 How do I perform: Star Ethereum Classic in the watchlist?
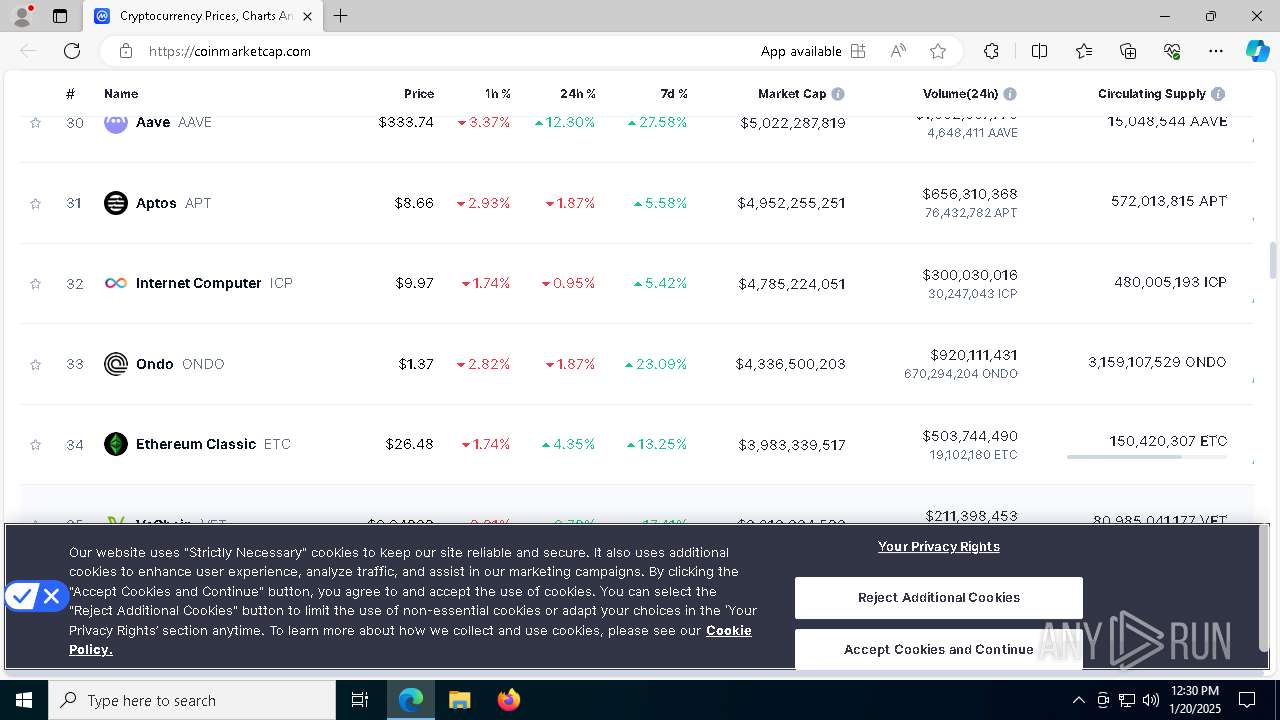pyautogui.click(x=35, y=444)
